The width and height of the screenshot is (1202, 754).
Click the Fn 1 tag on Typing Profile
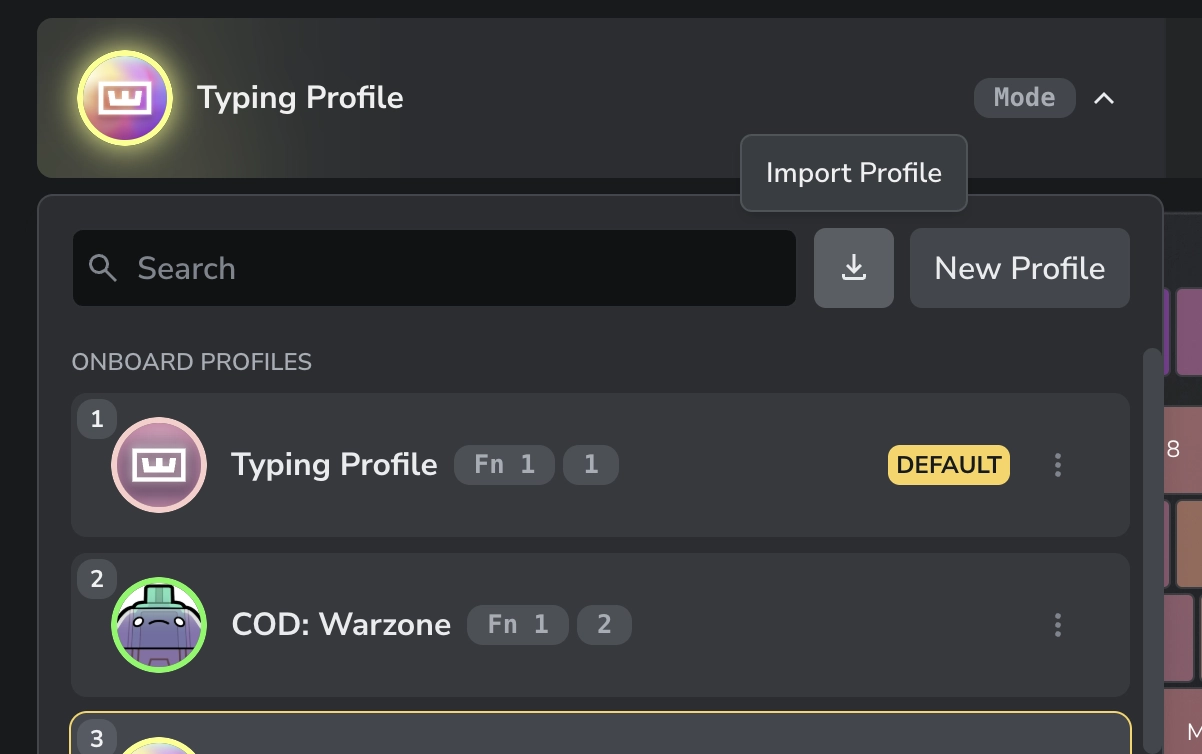504,465
